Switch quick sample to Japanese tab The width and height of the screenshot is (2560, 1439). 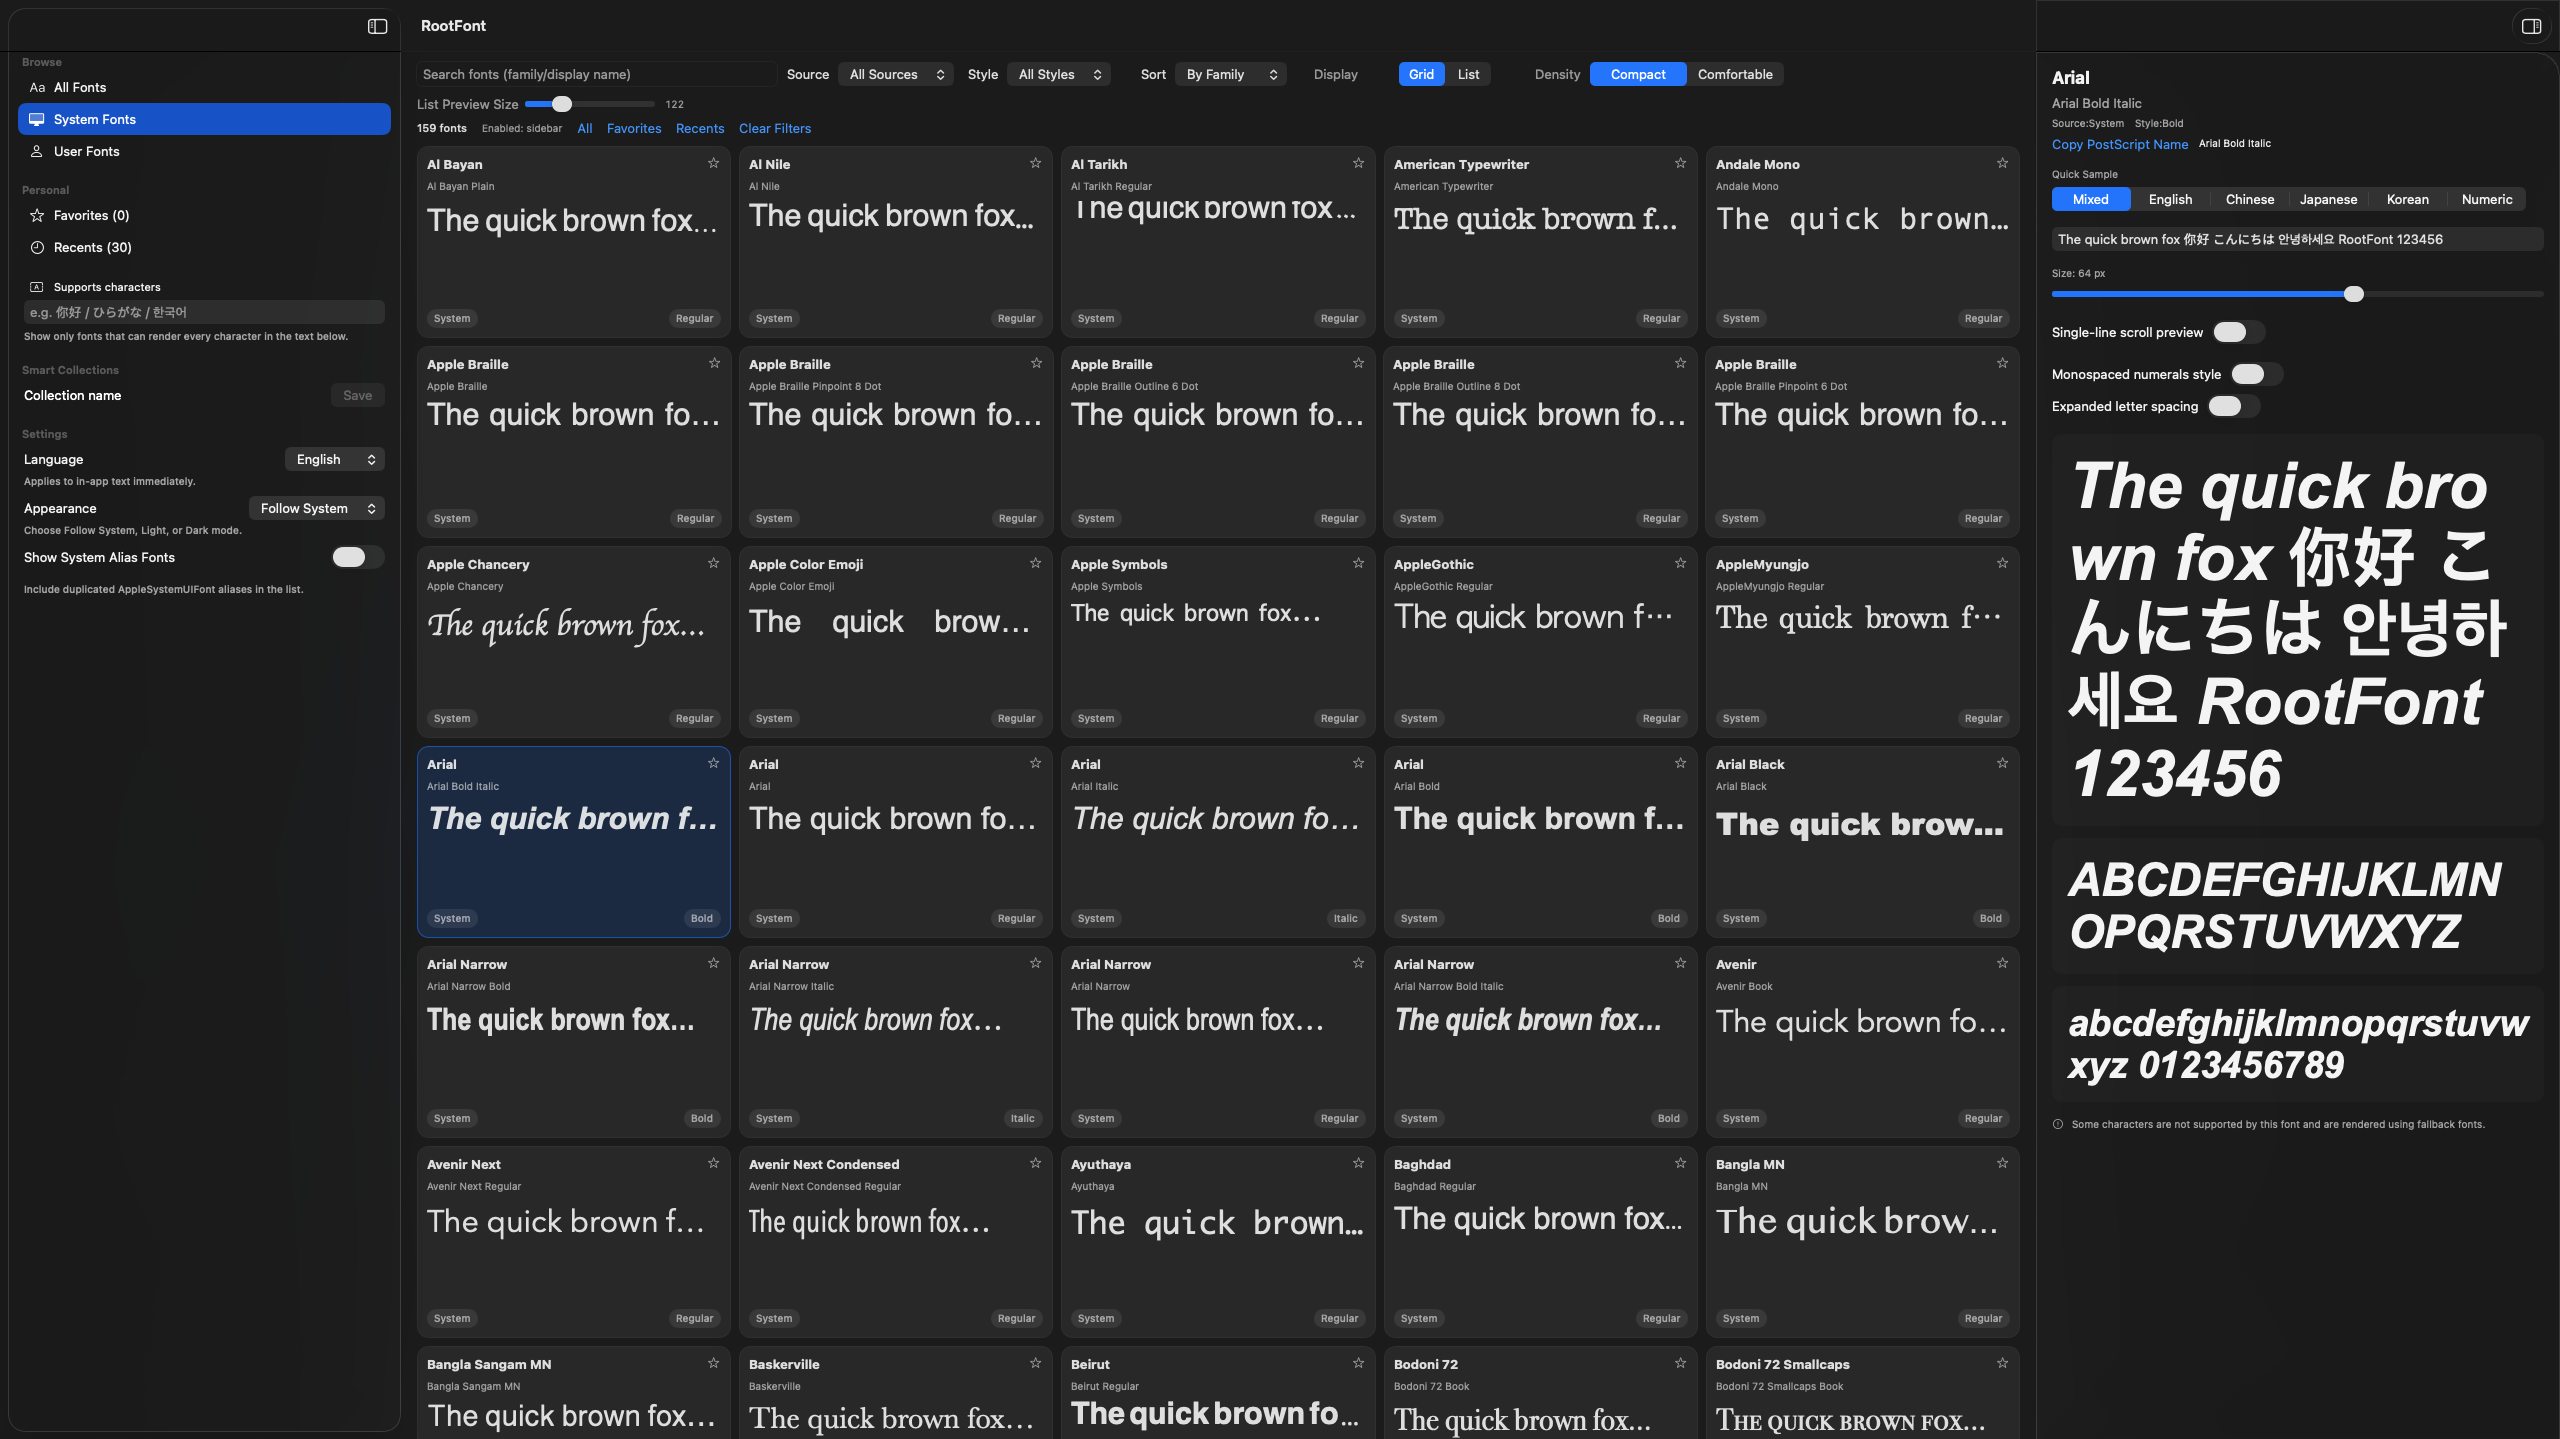point(2328,199)
